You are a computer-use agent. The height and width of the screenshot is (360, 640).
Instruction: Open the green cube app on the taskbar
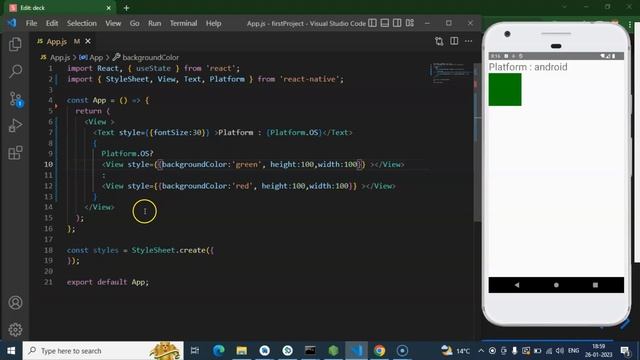click(333, 351)
